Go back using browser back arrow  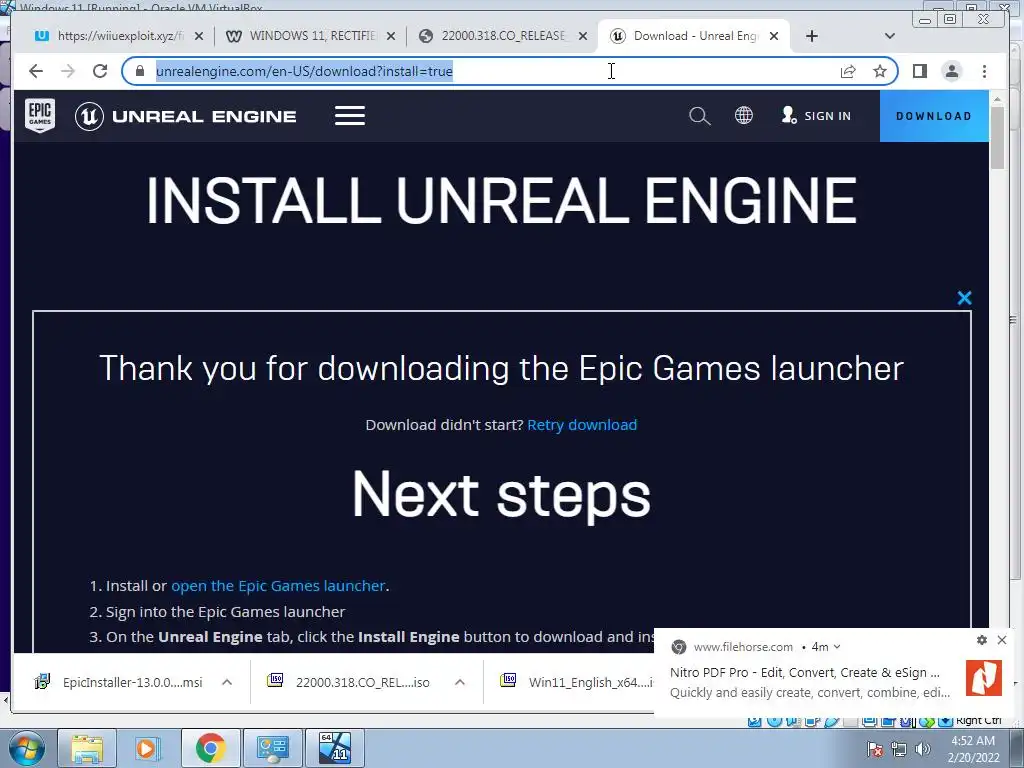pos(36,71)
